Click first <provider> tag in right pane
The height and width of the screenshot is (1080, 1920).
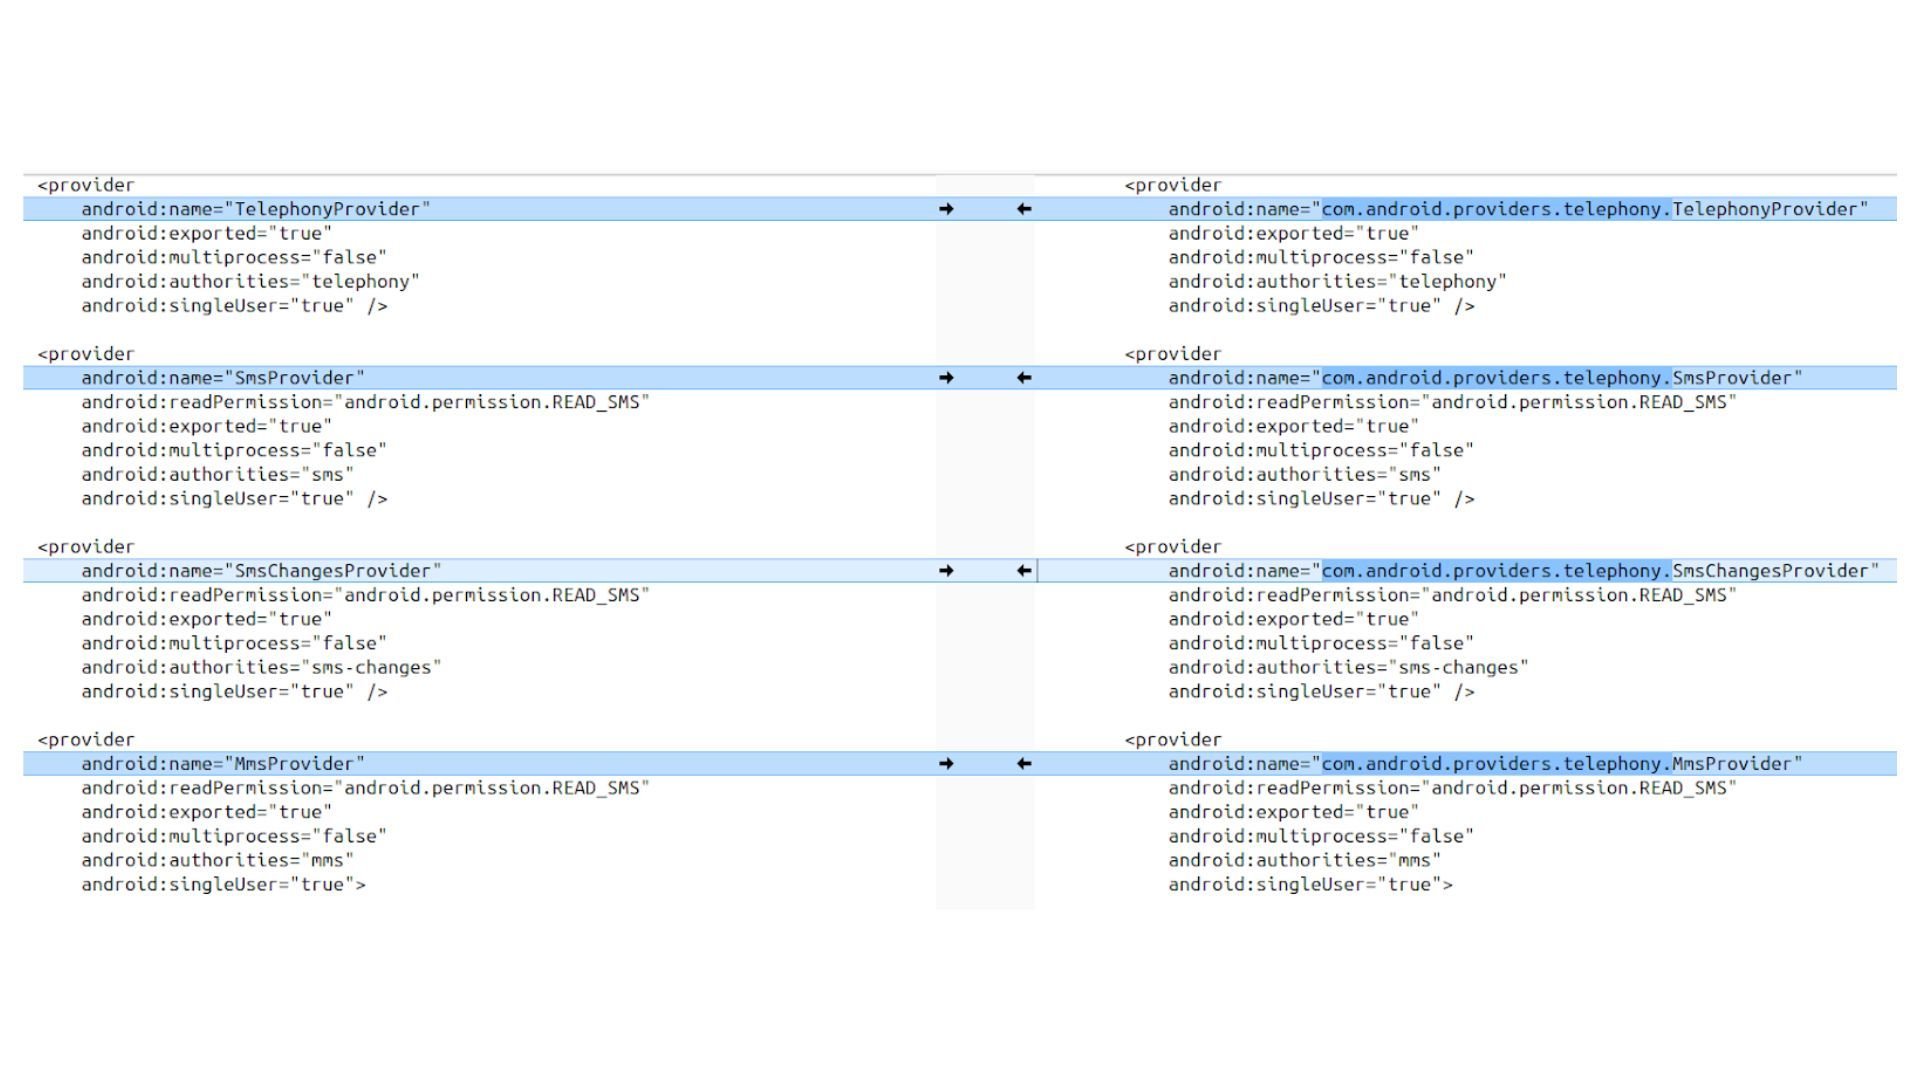(x=1172, y=185)
